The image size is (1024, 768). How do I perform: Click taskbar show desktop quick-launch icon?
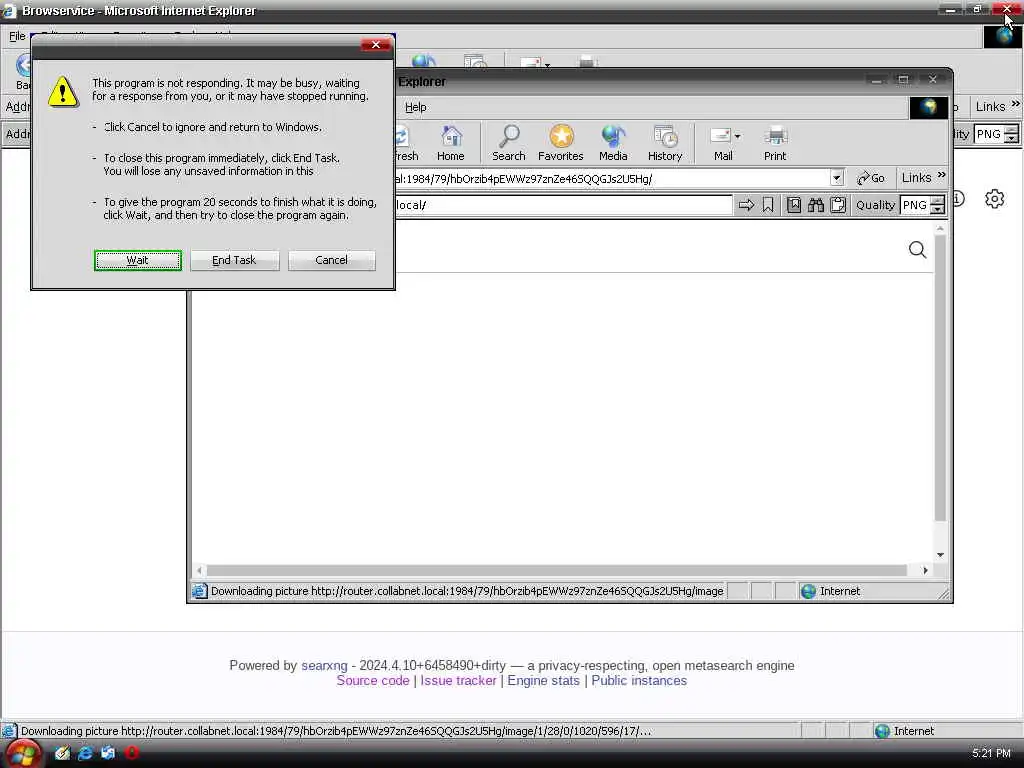[x=108, y=753]
